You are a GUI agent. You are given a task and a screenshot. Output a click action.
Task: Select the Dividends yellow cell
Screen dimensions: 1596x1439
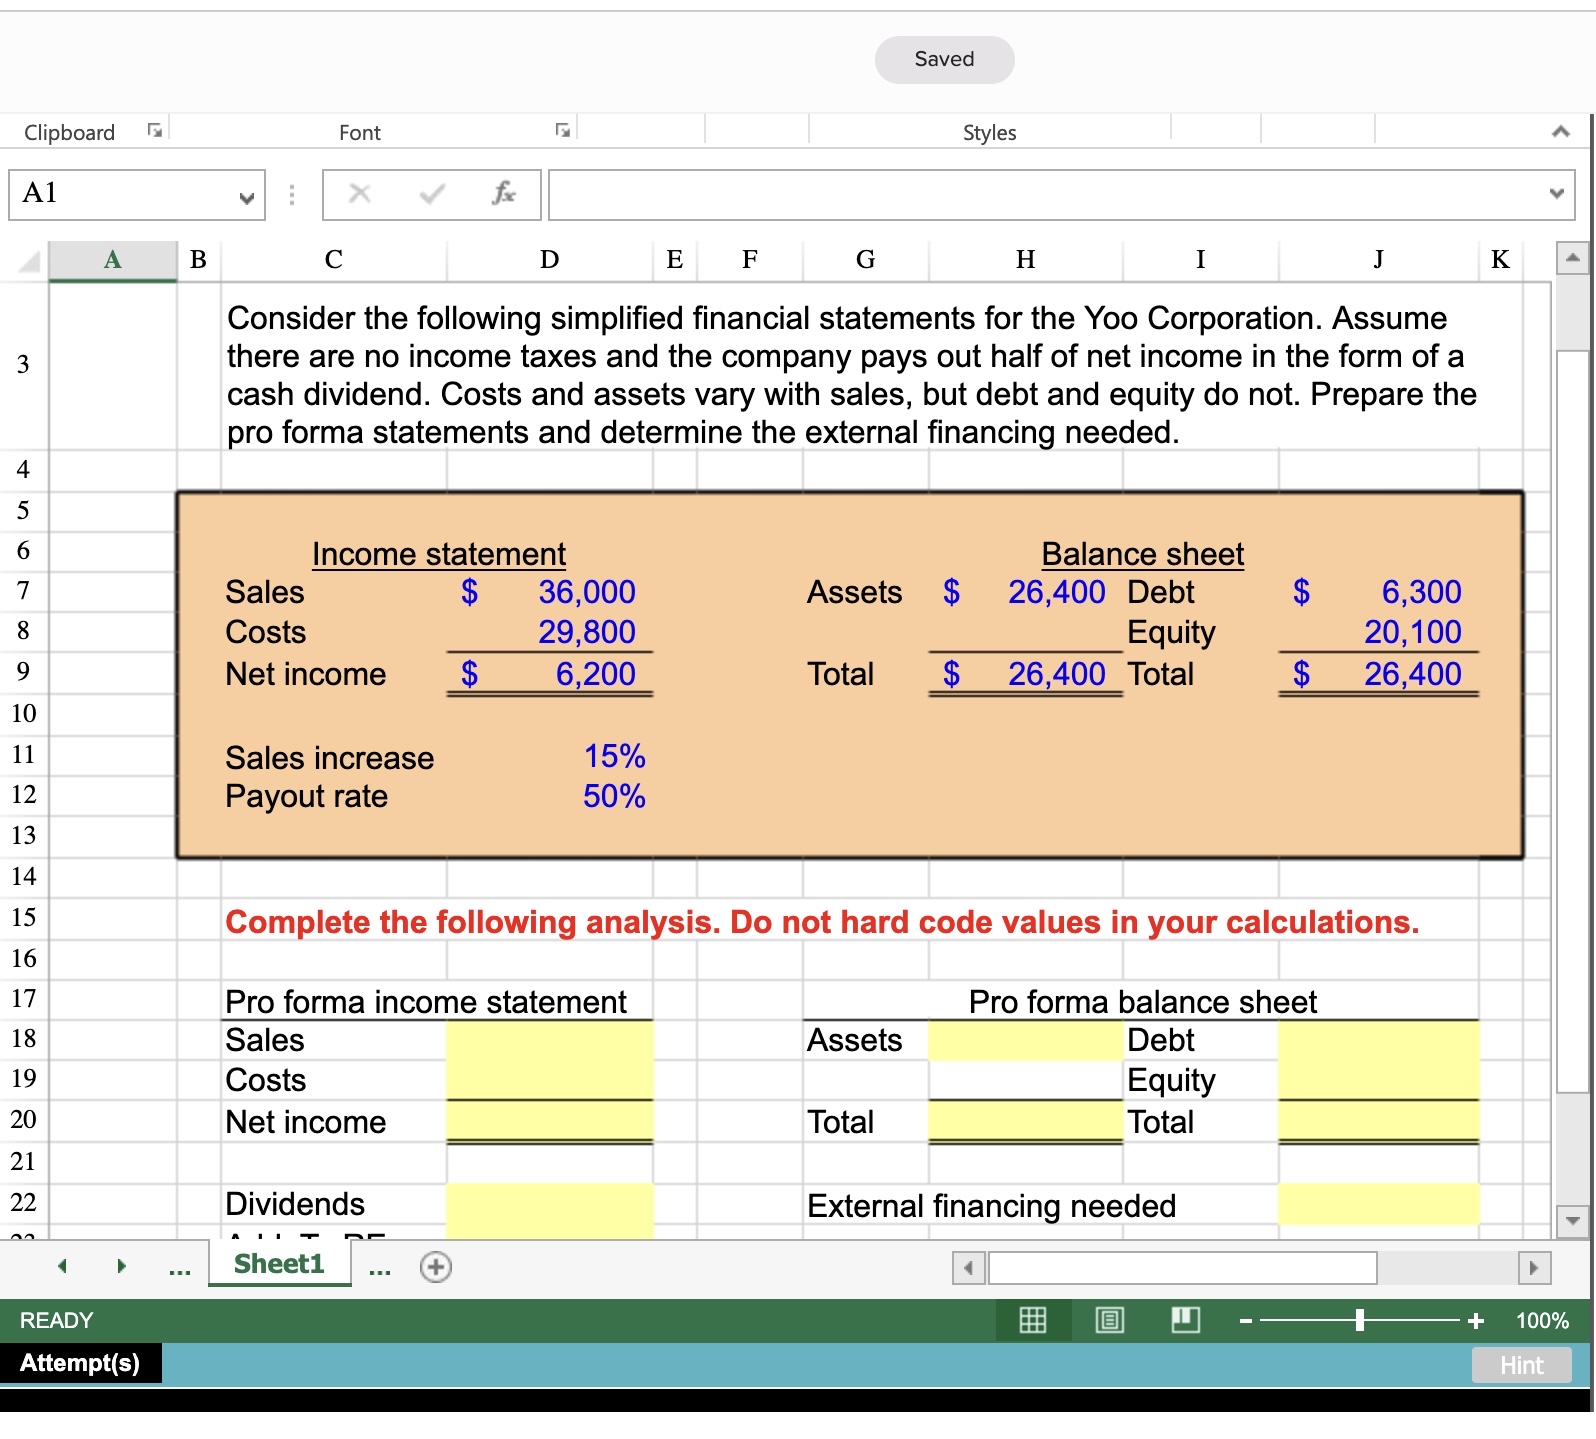[550, 1204]
